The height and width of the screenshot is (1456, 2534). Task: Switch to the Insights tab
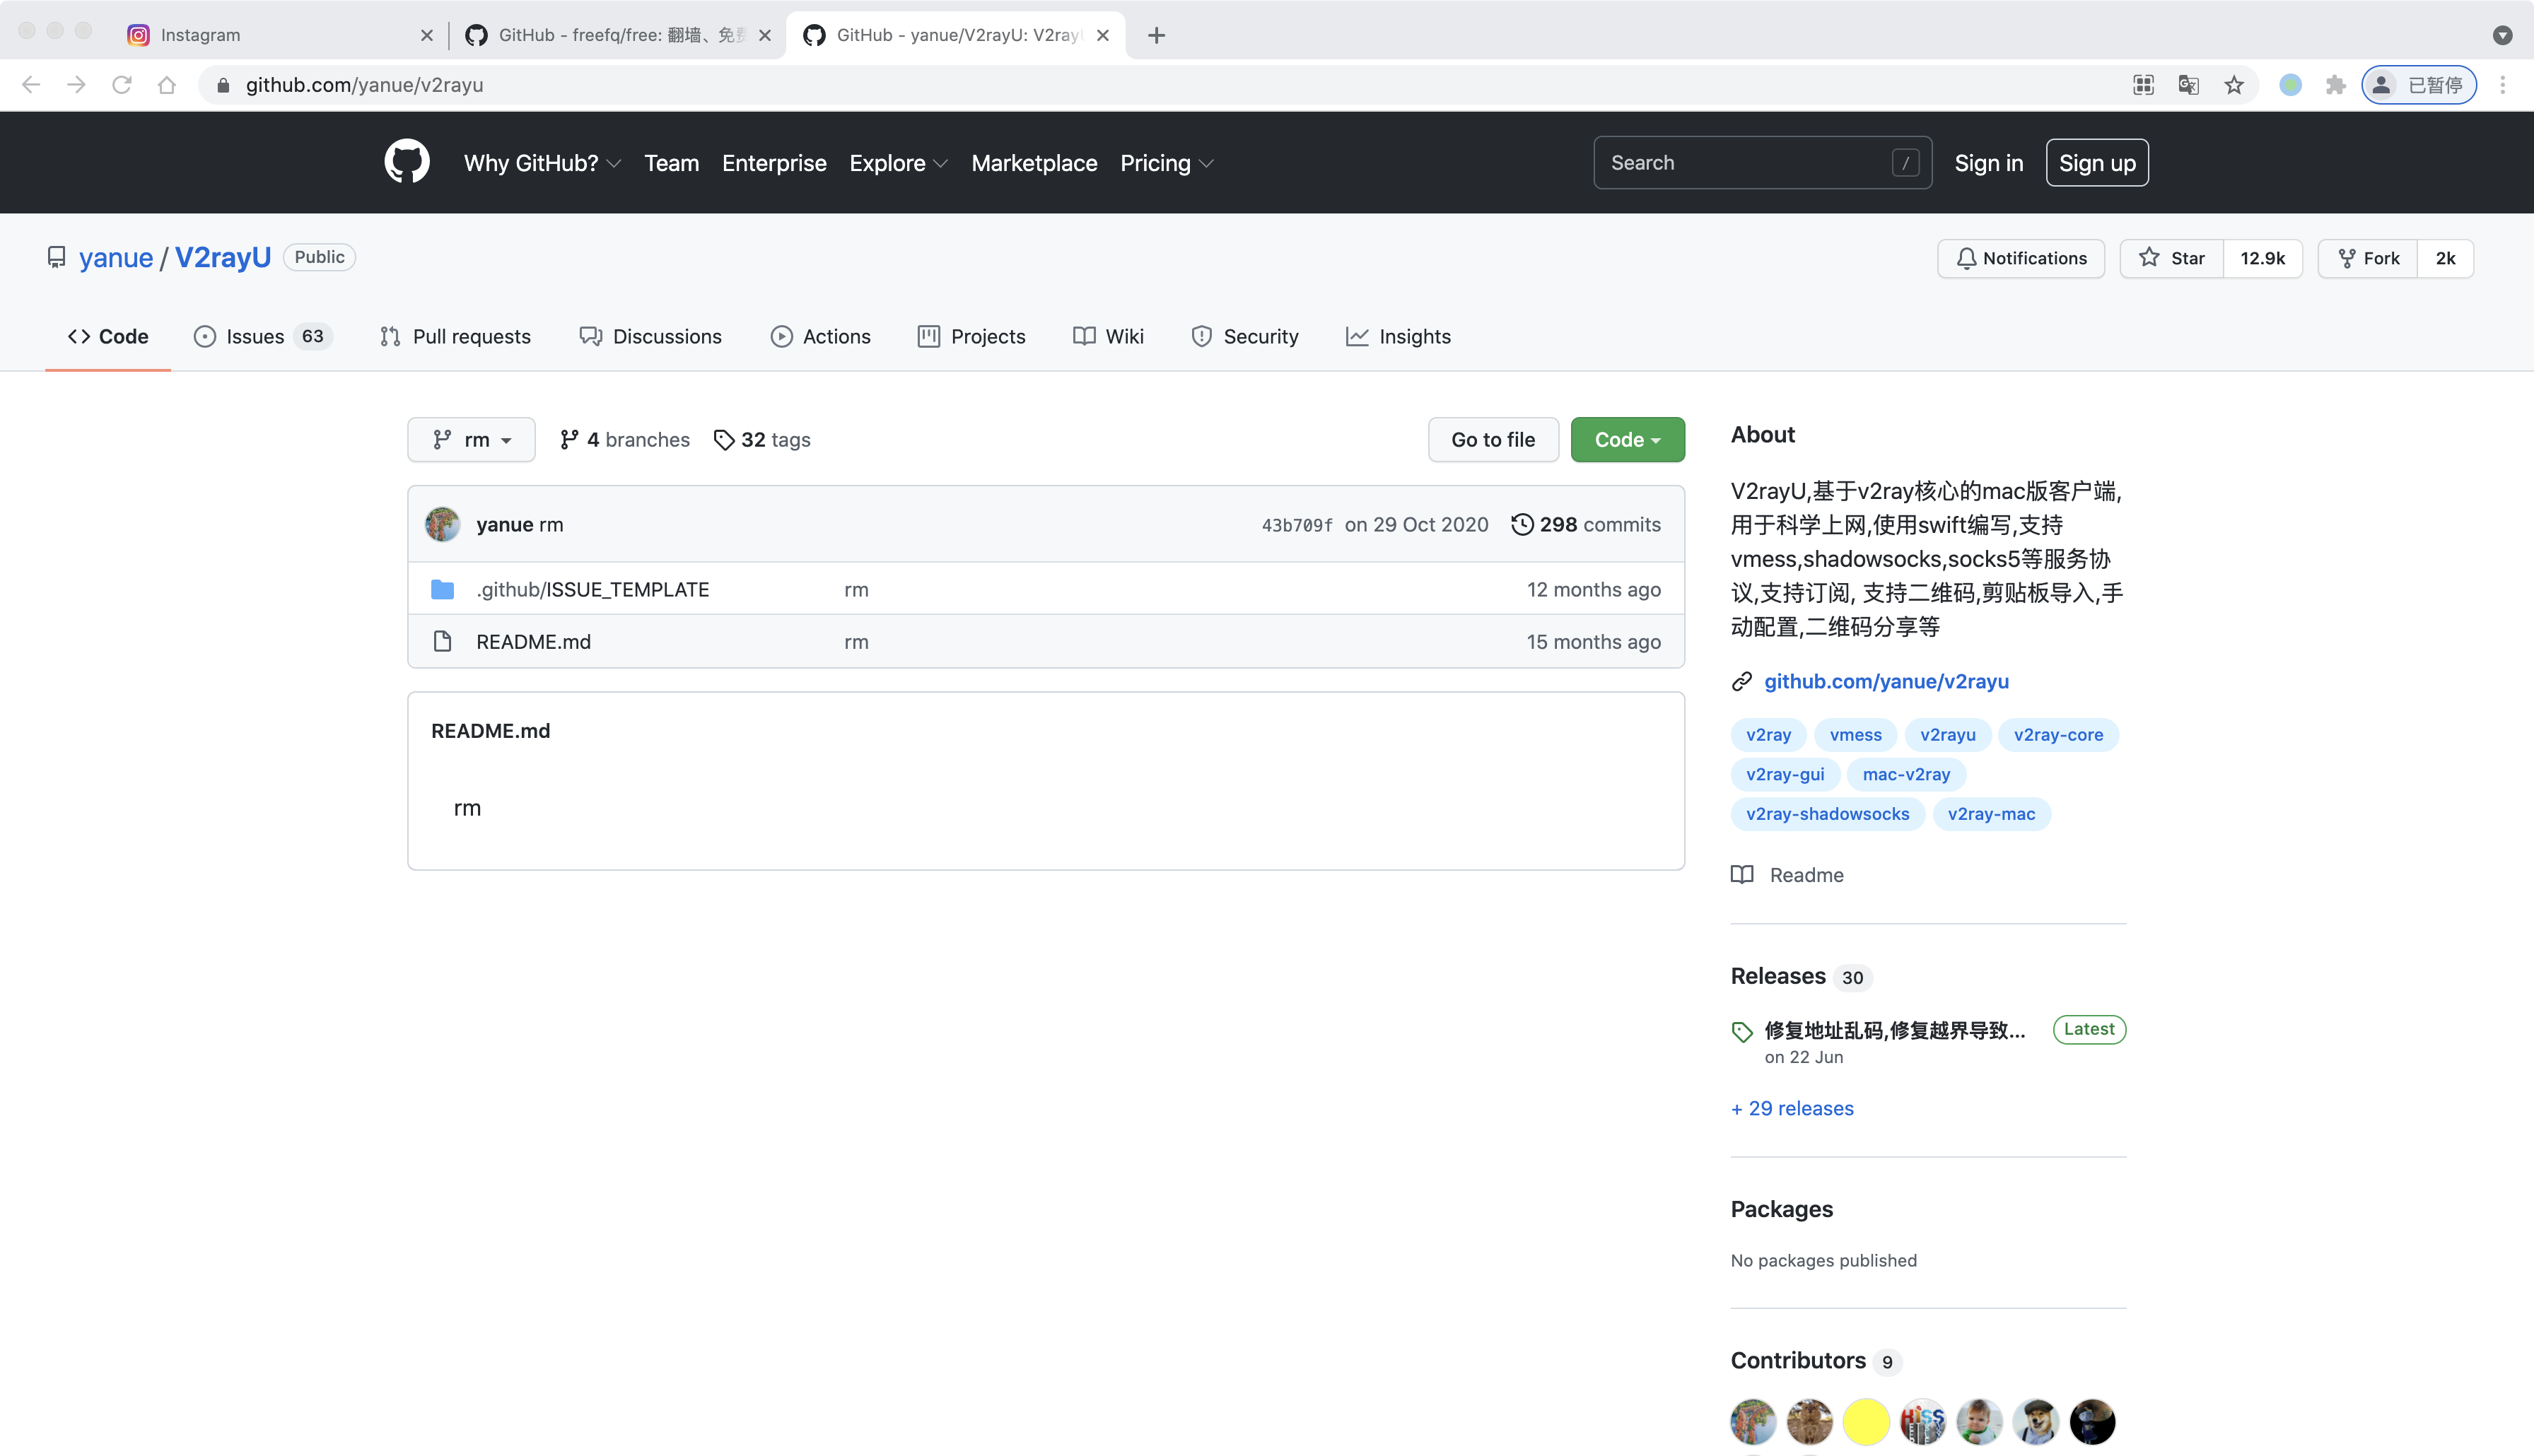point(1398,336)
